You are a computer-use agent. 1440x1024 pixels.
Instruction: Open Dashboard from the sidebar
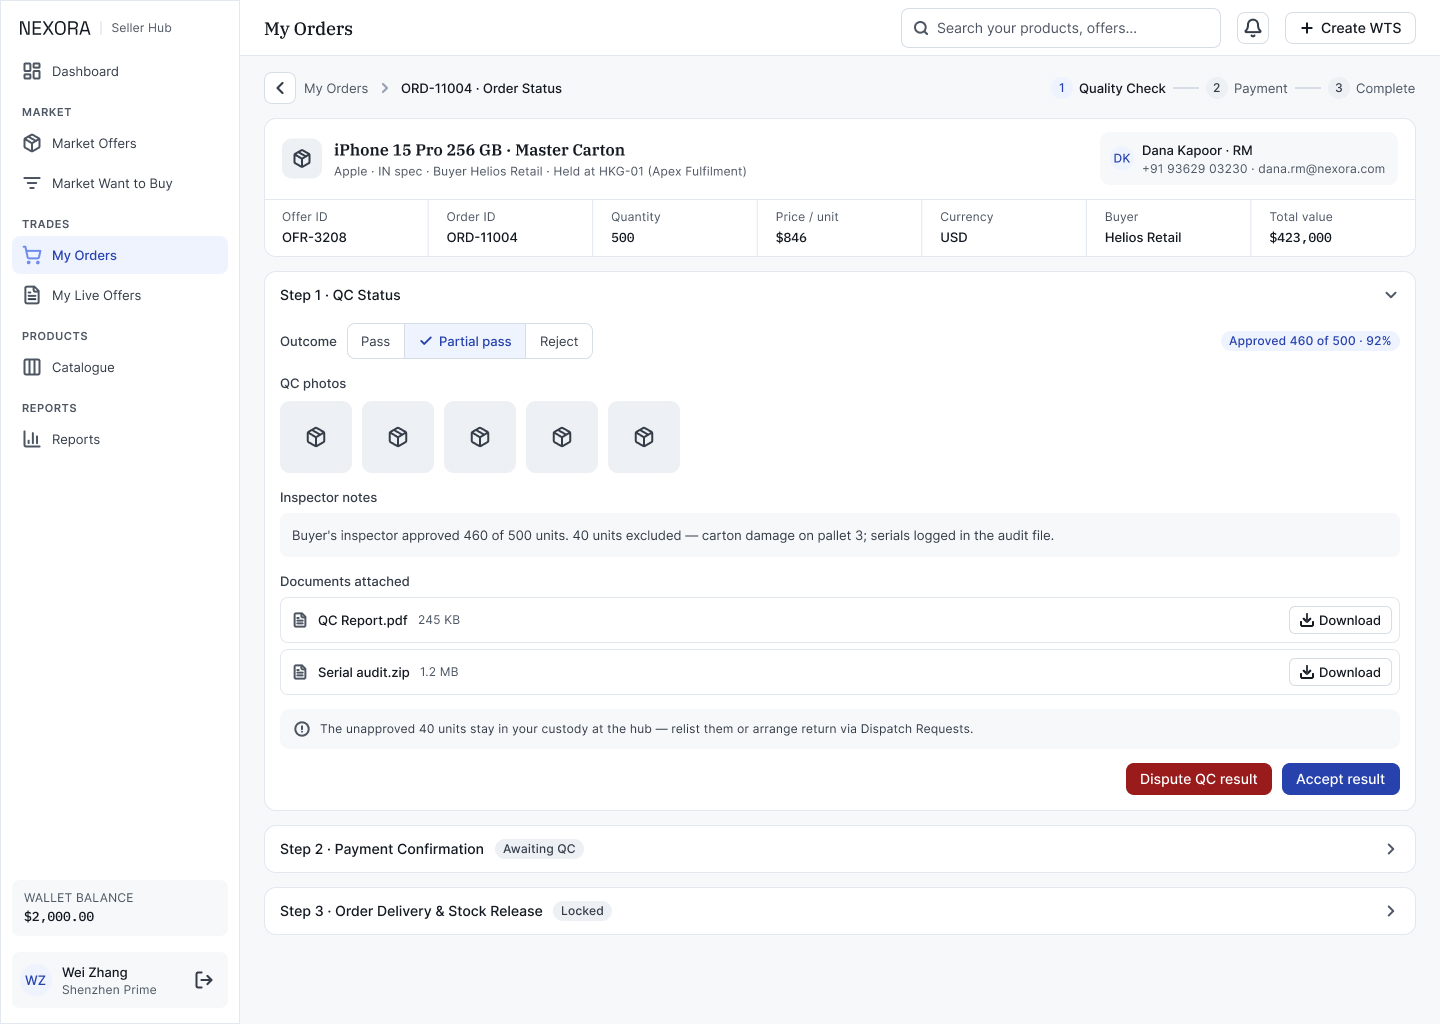click(x=120, y=71)
